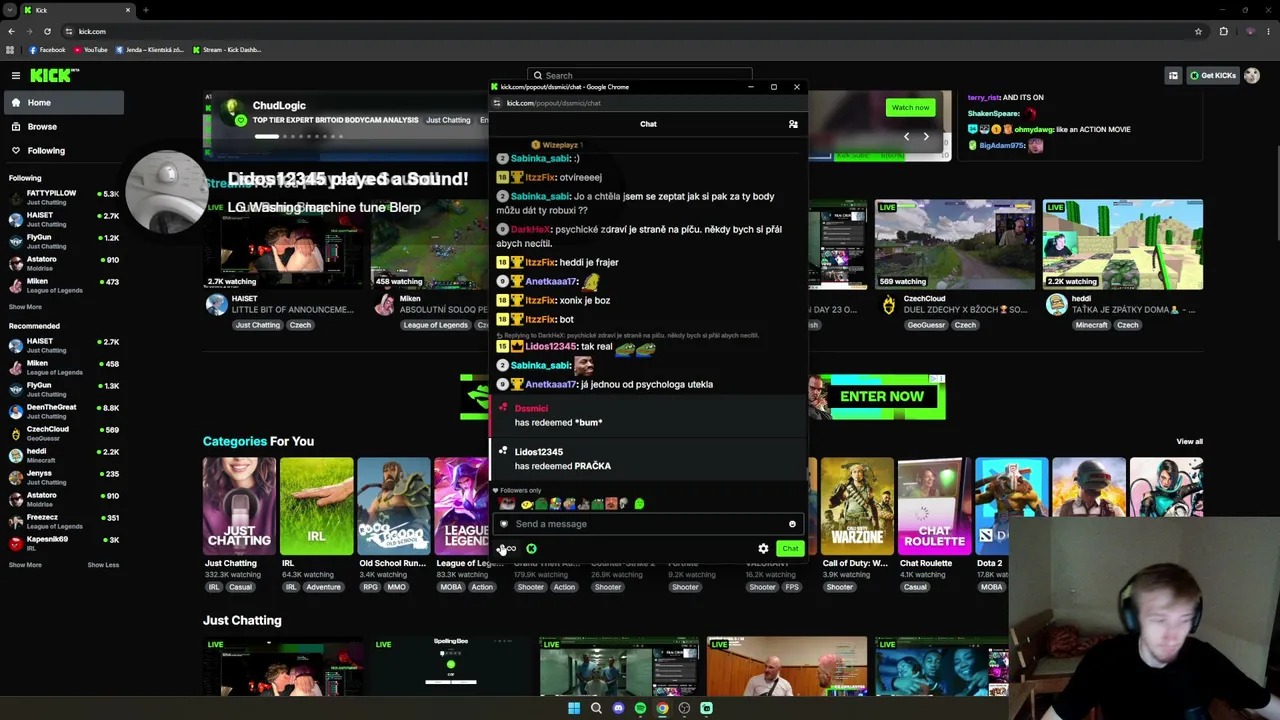
Task: Open the Old School RuneScape category card
Action: (x=393, y=506)
